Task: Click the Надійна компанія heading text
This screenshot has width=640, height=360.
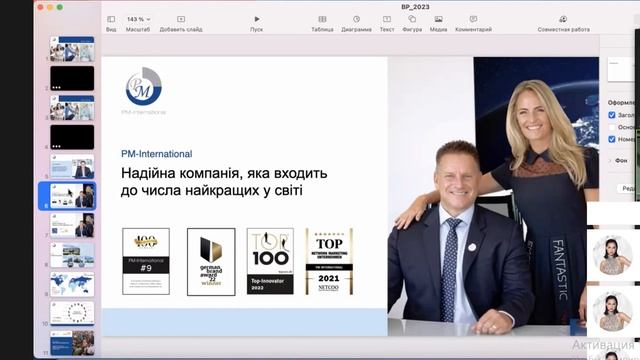Action: pos(224,182)
